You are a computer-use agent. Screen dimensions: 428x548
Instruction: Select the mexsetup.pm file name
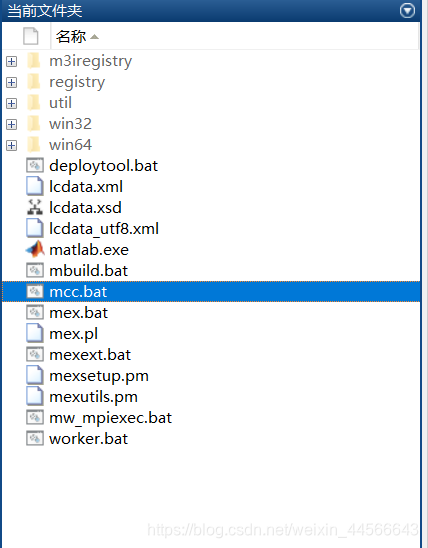pos(99,376)
